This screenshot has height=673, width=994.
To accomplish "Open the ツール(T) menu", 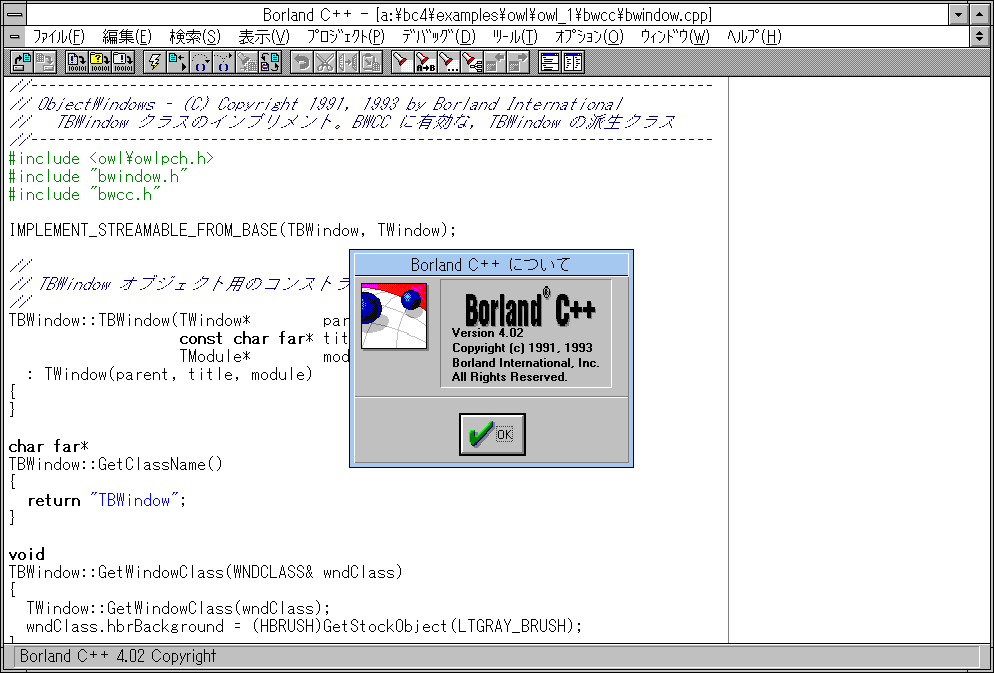I will coord(515,37).
